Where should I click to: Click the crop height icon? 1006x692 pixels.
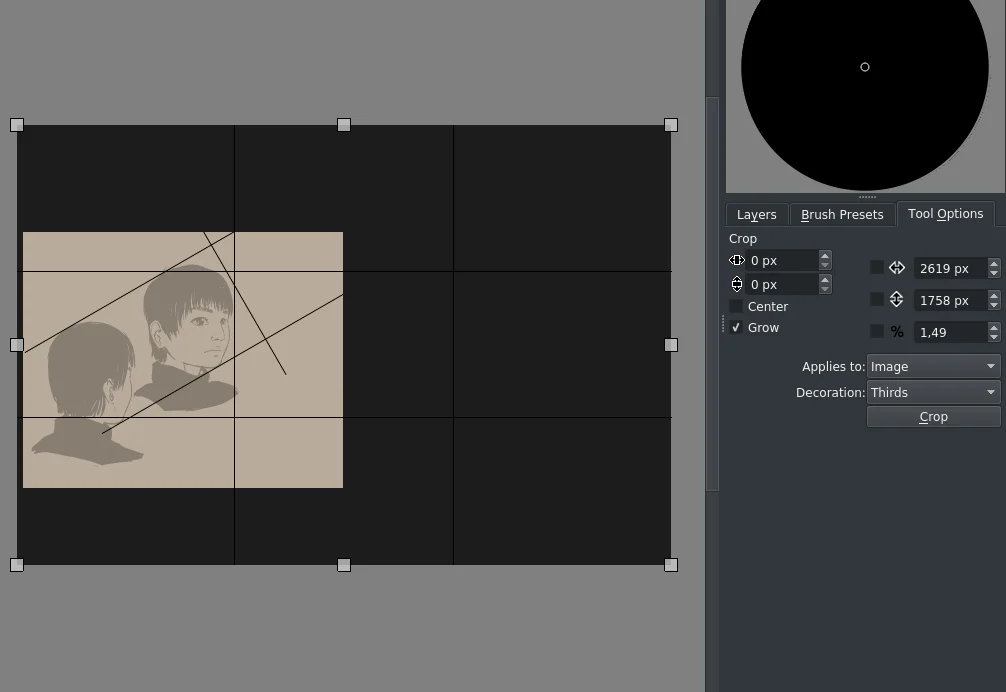[897, 300]
